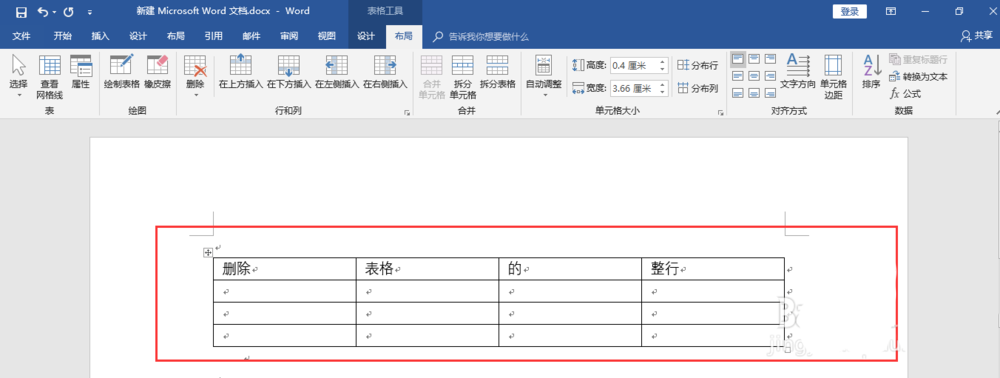Decrease the 高度 row height with down arrow
The image size is (1000, 378).
662,69
